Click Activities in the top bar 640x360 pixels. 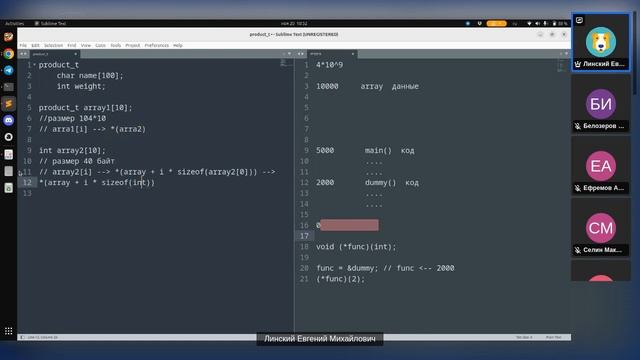[x=14, y=24]
